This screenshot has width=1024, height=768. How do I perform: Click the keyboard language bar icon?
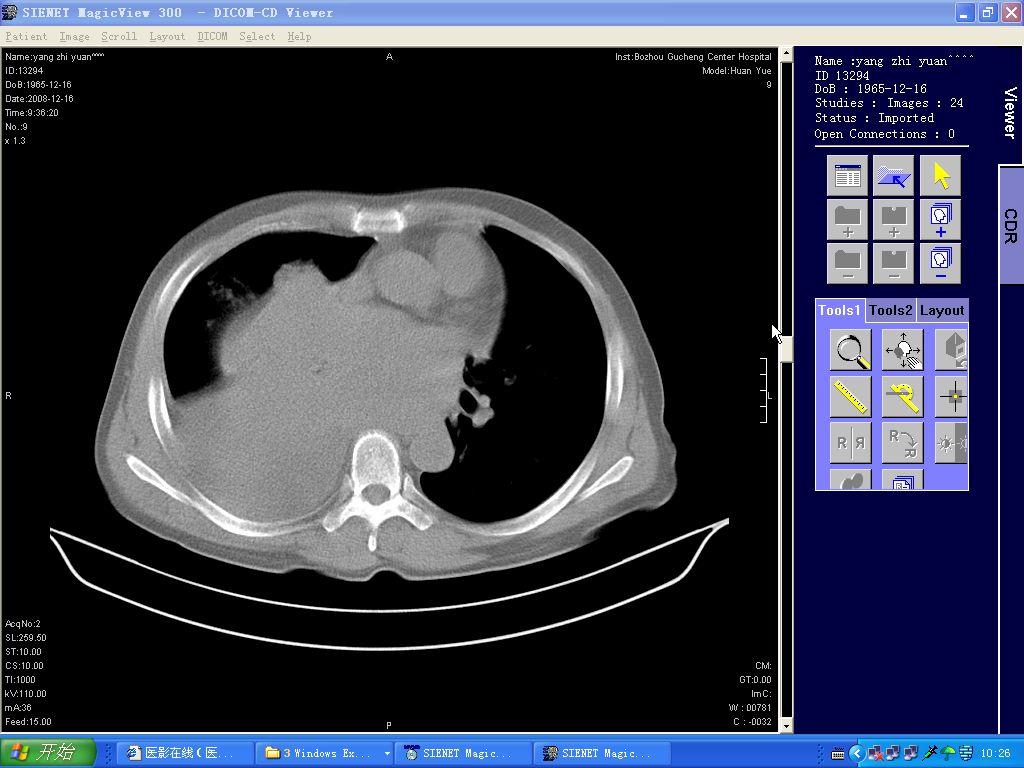click(837, 754)
